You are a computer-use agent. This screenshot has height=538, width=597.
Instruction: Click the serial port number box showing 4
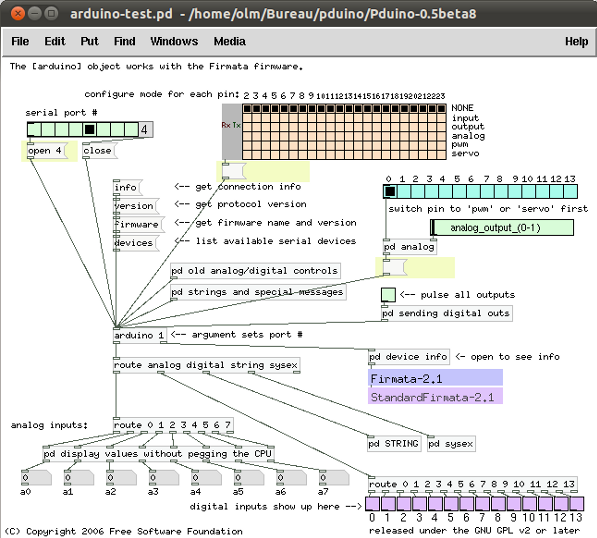pos(146,129)
